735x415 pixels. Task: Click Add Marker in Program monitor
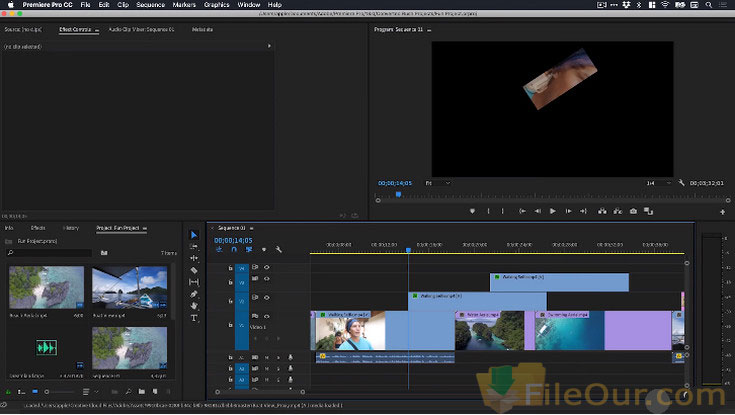coord(472,211)
